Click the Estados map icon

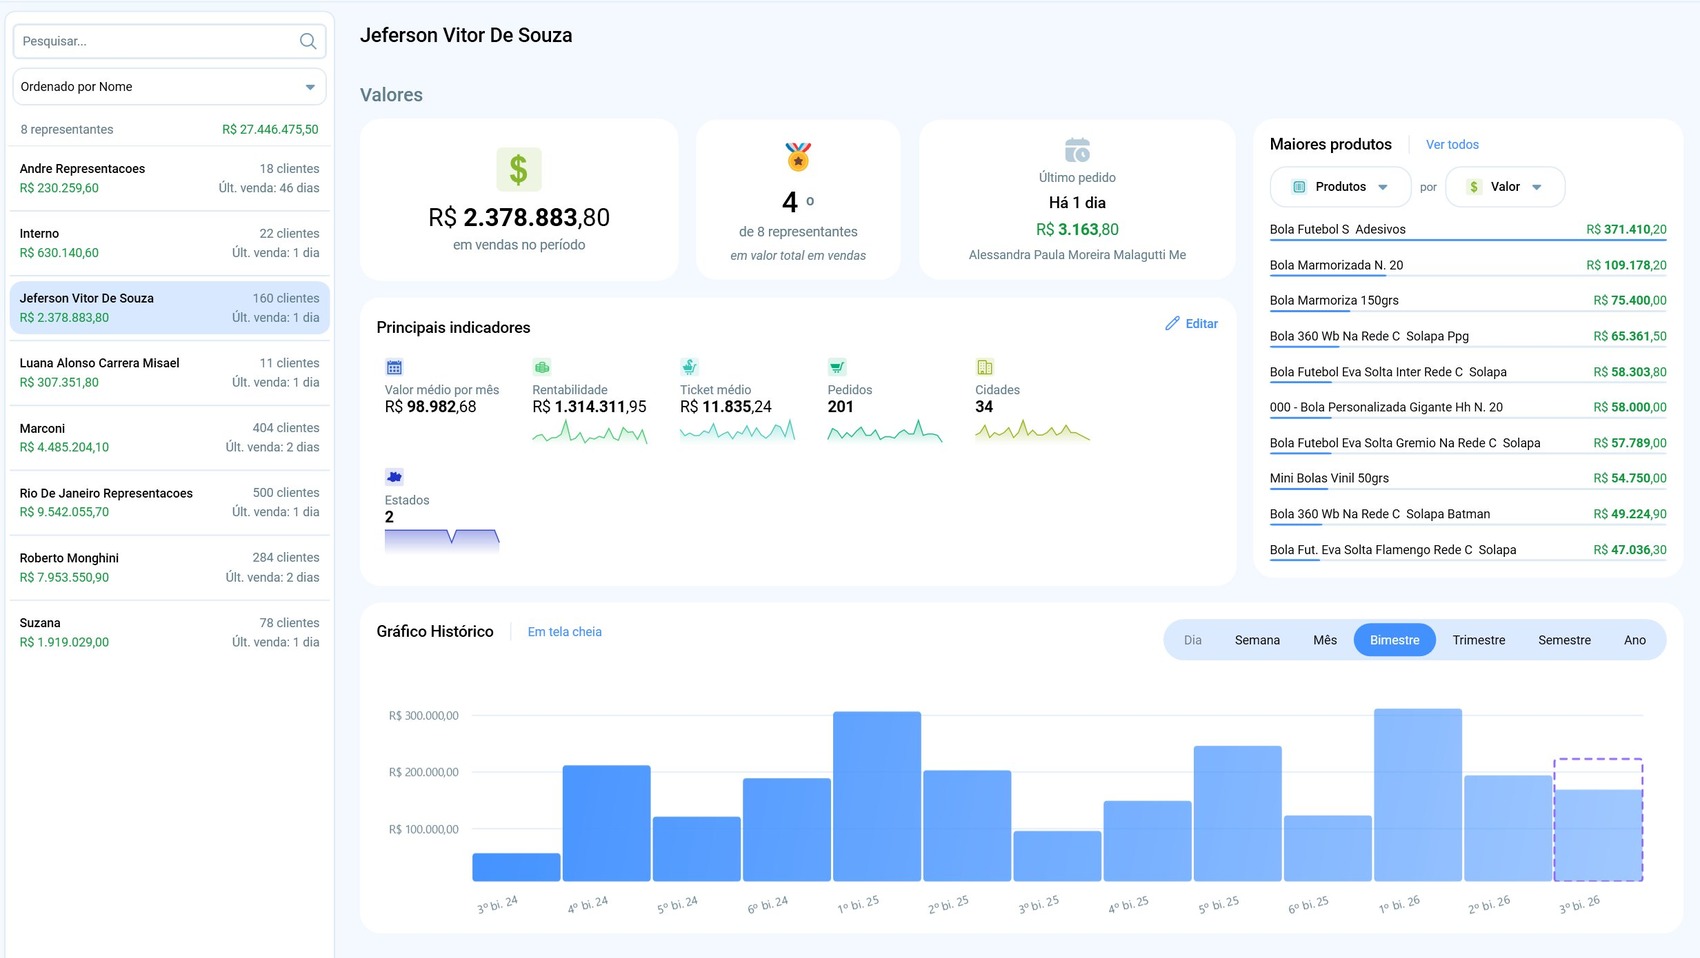[x=394, y=477]
